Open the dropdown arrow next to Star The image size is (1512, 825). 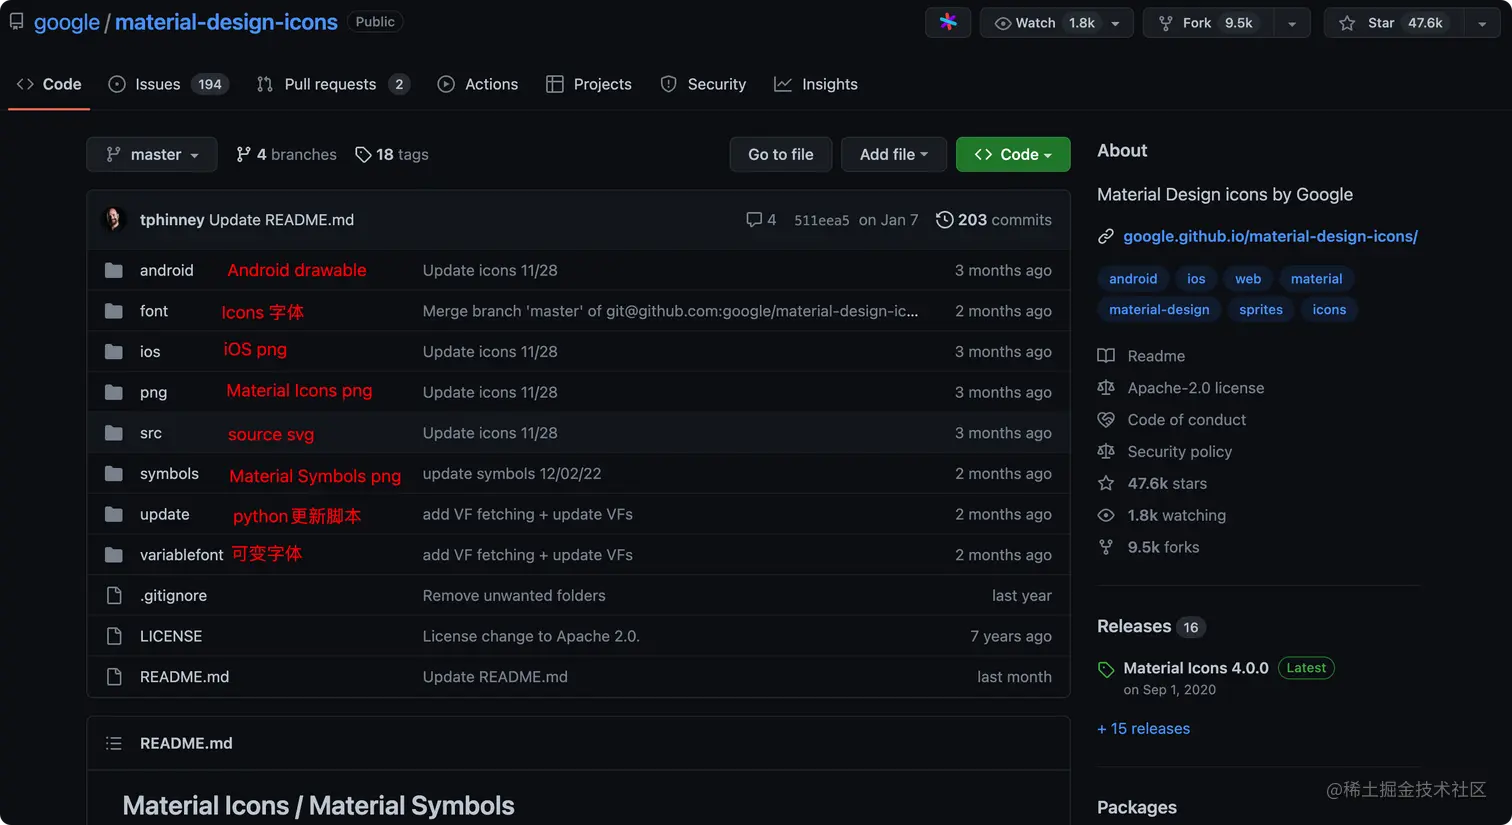1482,22
